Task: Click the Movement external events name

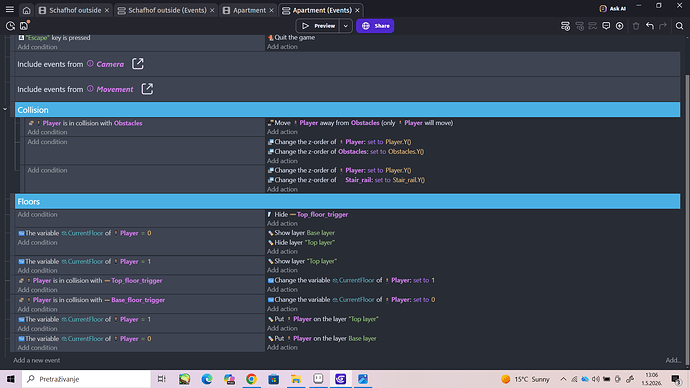Action: [x=115, y=89]
